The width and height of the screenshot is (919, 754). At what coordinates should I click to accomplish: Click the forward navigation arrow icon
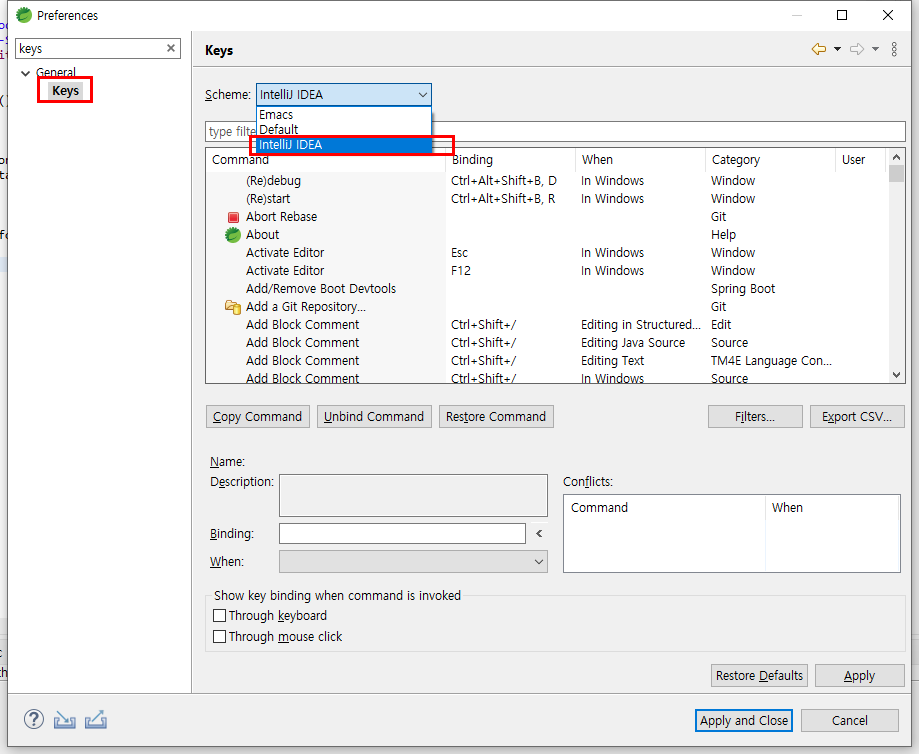[857, 49]
